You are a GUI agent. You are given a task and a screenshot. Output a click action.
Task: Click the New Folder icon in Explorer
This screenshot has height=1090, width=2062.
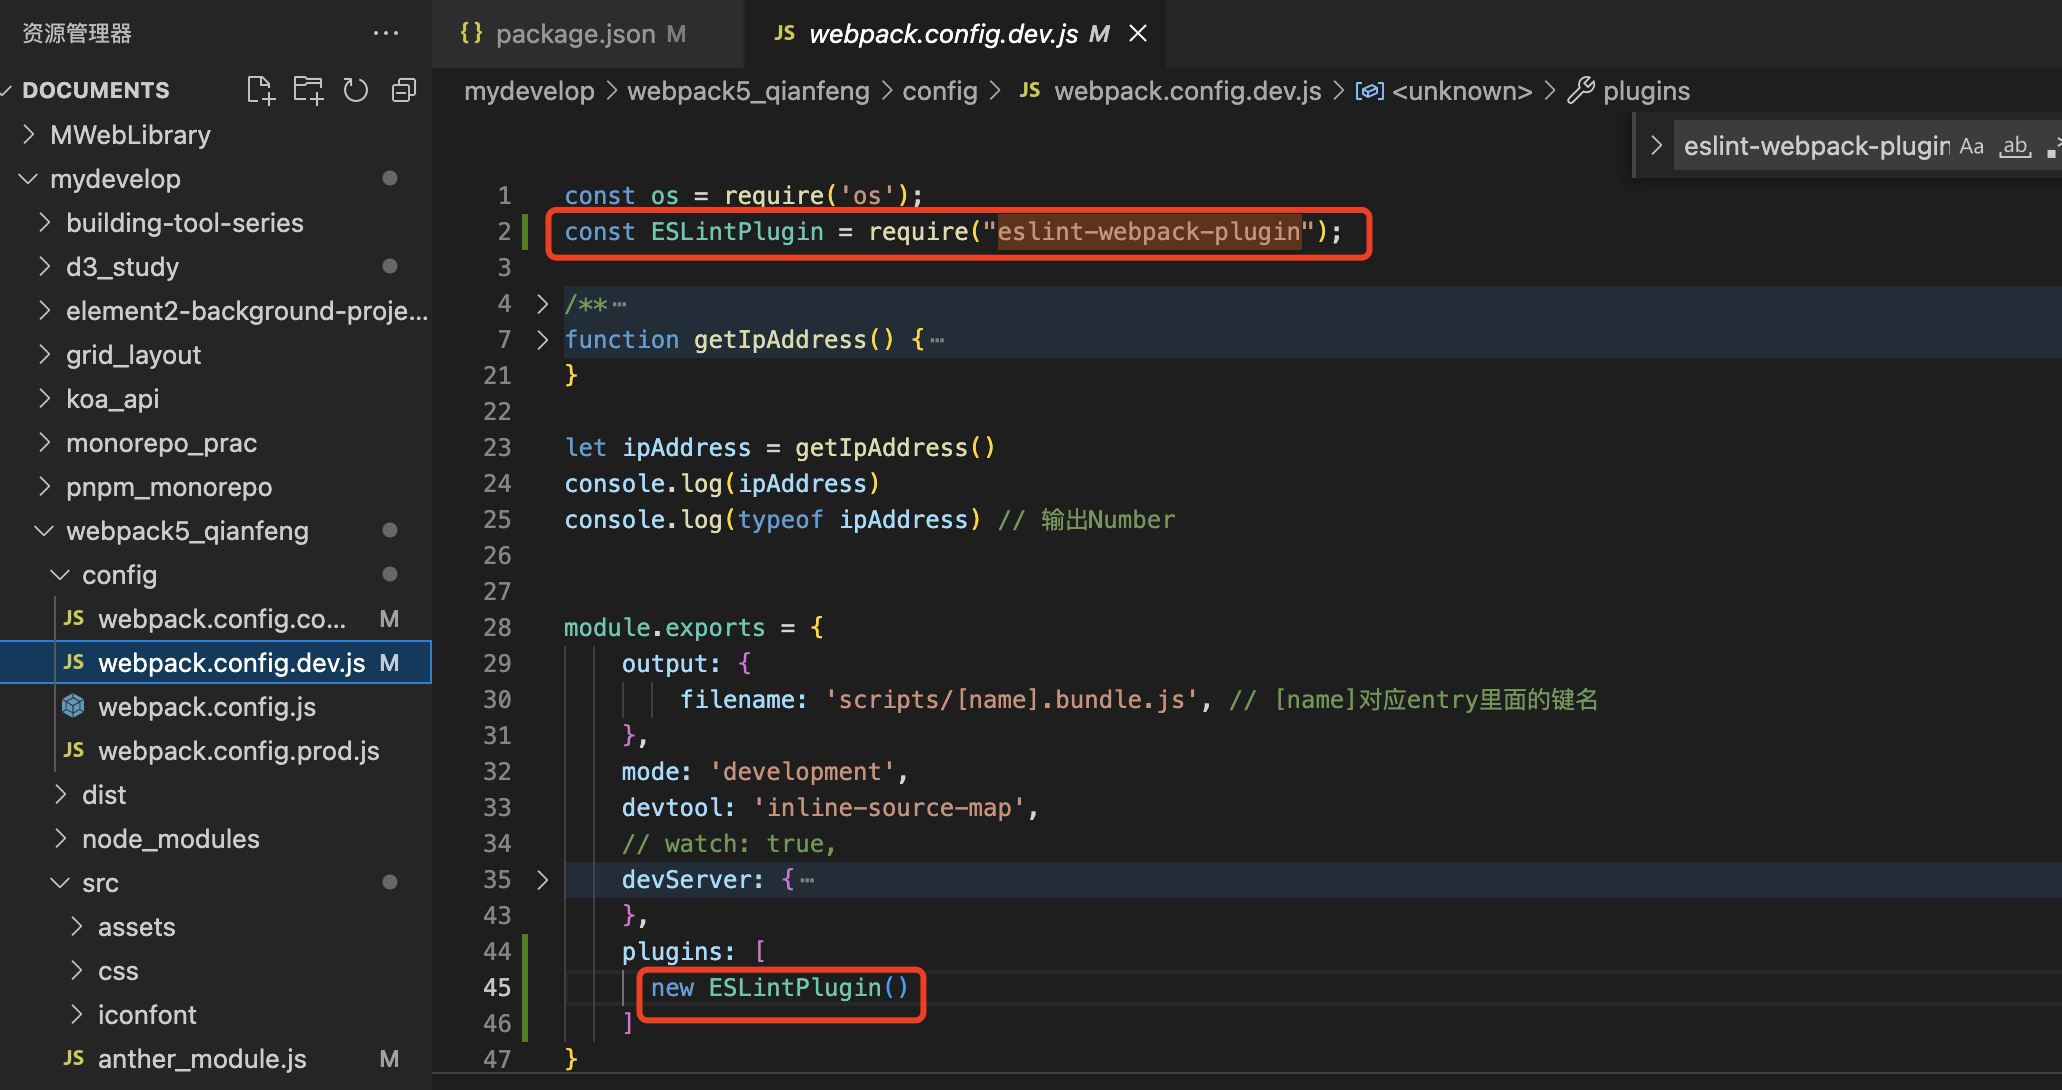(x=308, y=90)
